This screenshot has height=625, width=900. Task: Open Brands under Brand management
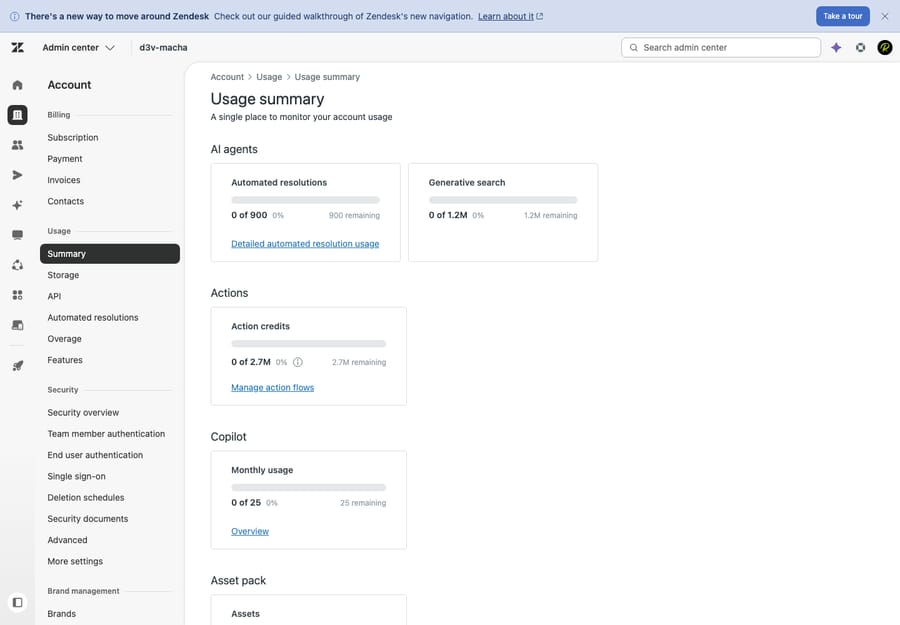[x=61, y=614]
